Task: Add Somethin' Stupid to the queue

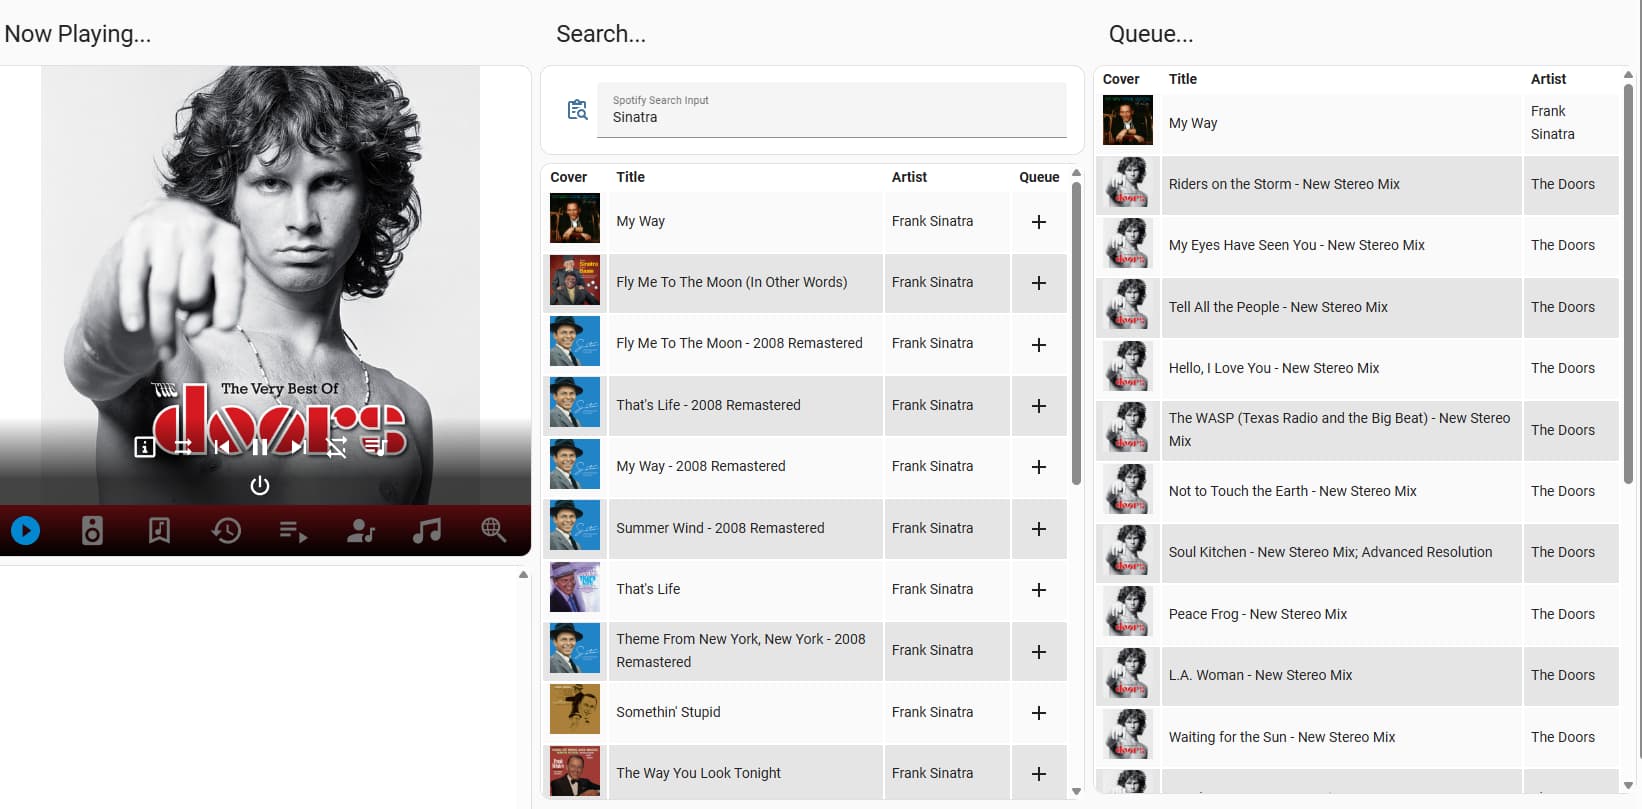Action: tap(1039, 713)
